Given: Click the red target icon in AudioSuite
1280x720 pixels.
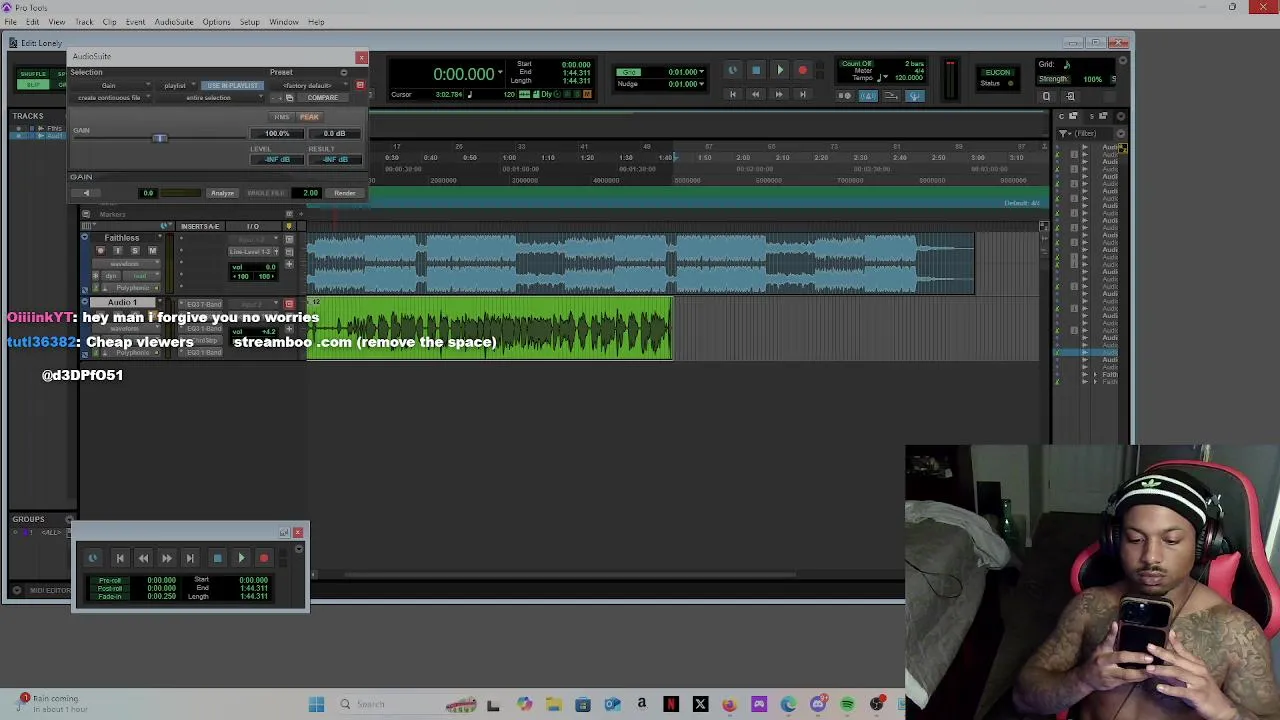Looking at the screenshot, I should pos(360,85).
